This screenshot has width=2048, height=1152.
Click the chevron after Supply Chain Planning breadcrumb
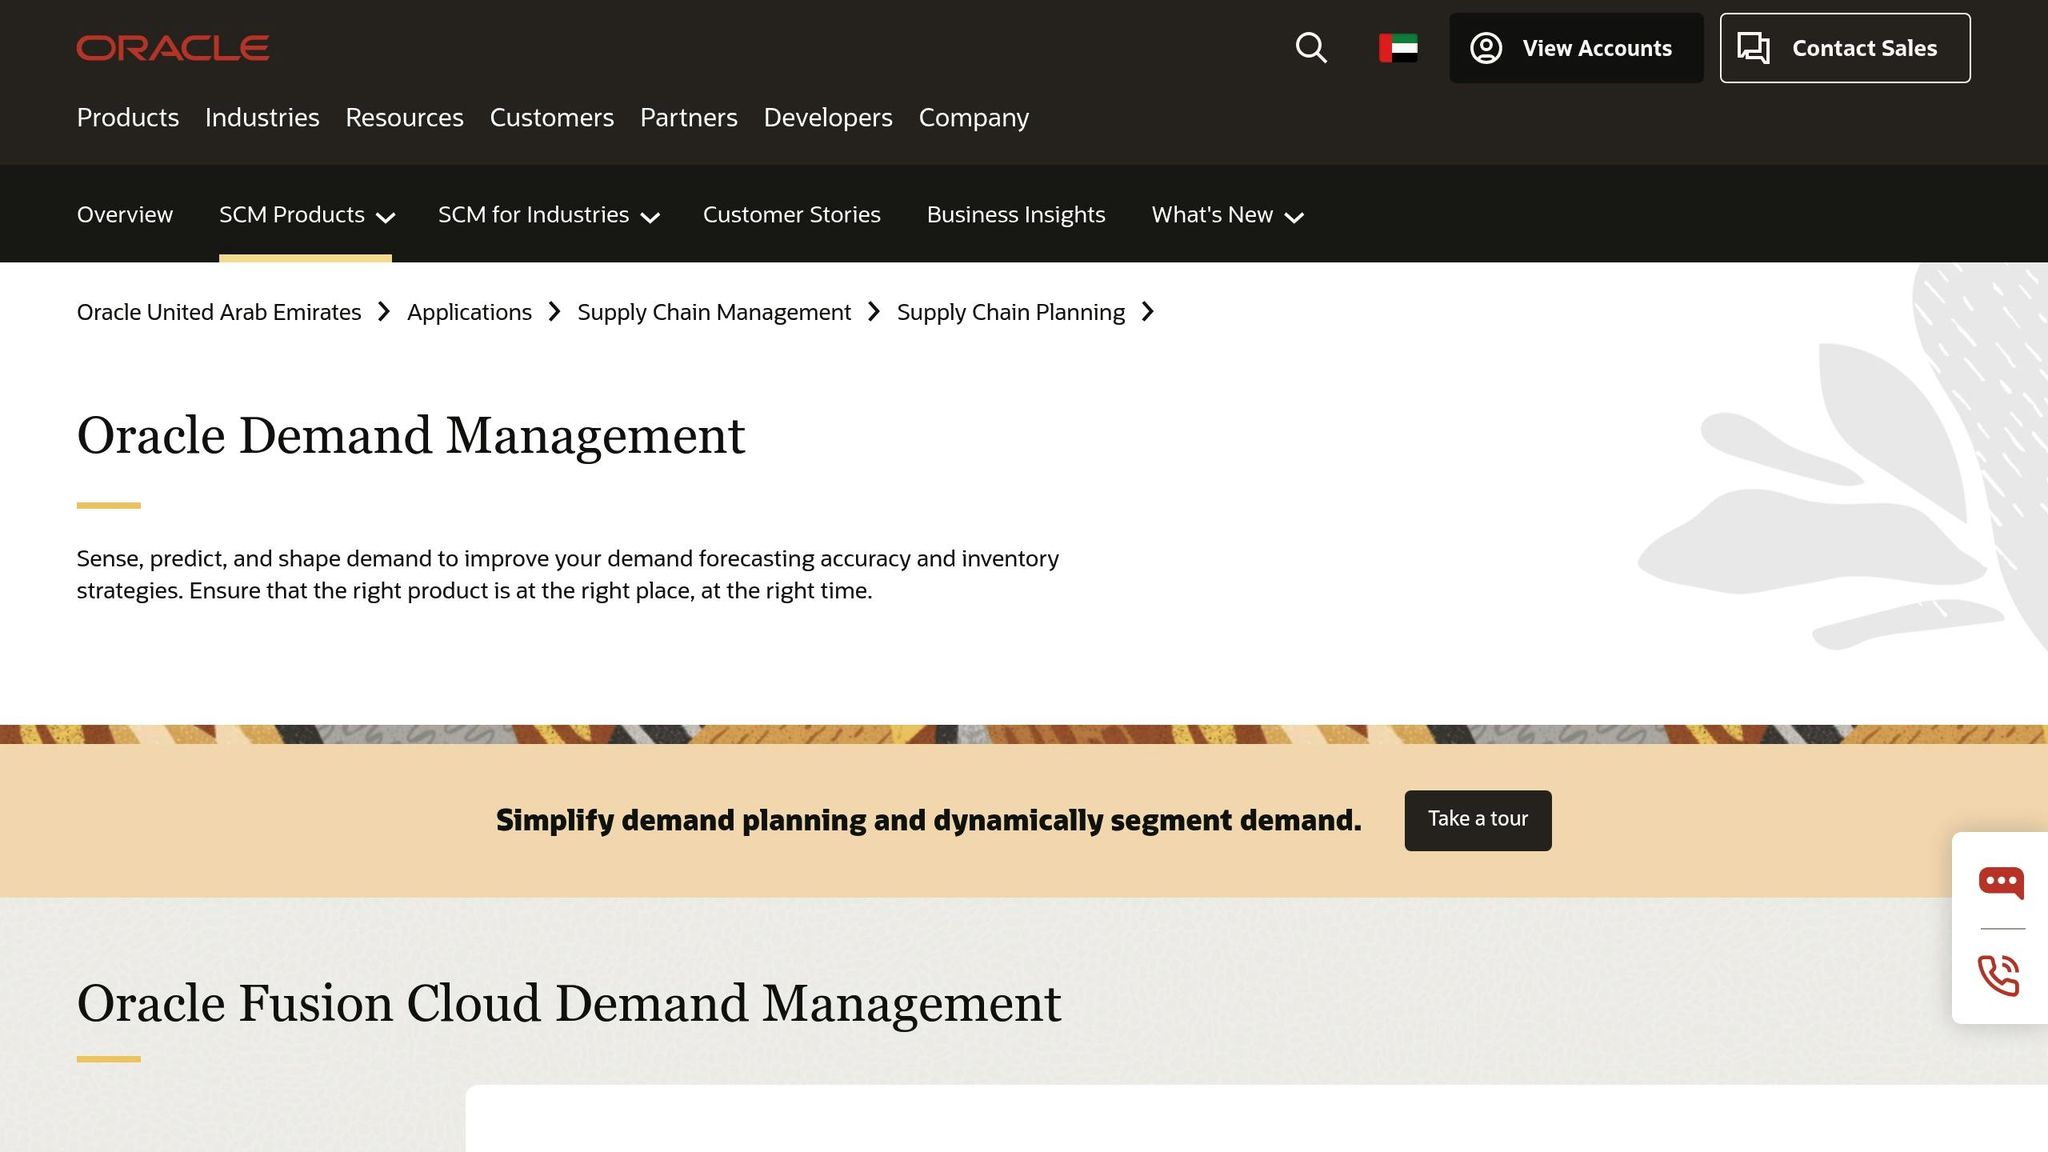pyautogui.click(x=1148, y=312)
